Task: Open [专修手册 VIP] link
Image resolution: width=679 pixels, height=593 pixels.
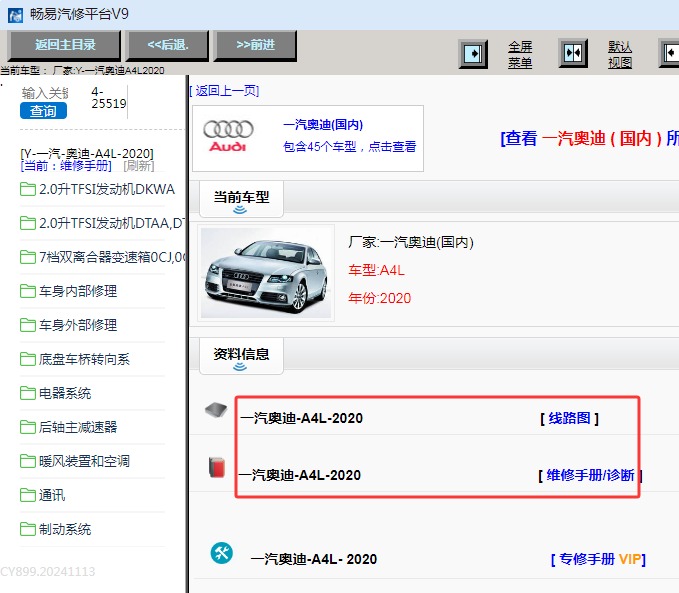Action: (598, 559)
